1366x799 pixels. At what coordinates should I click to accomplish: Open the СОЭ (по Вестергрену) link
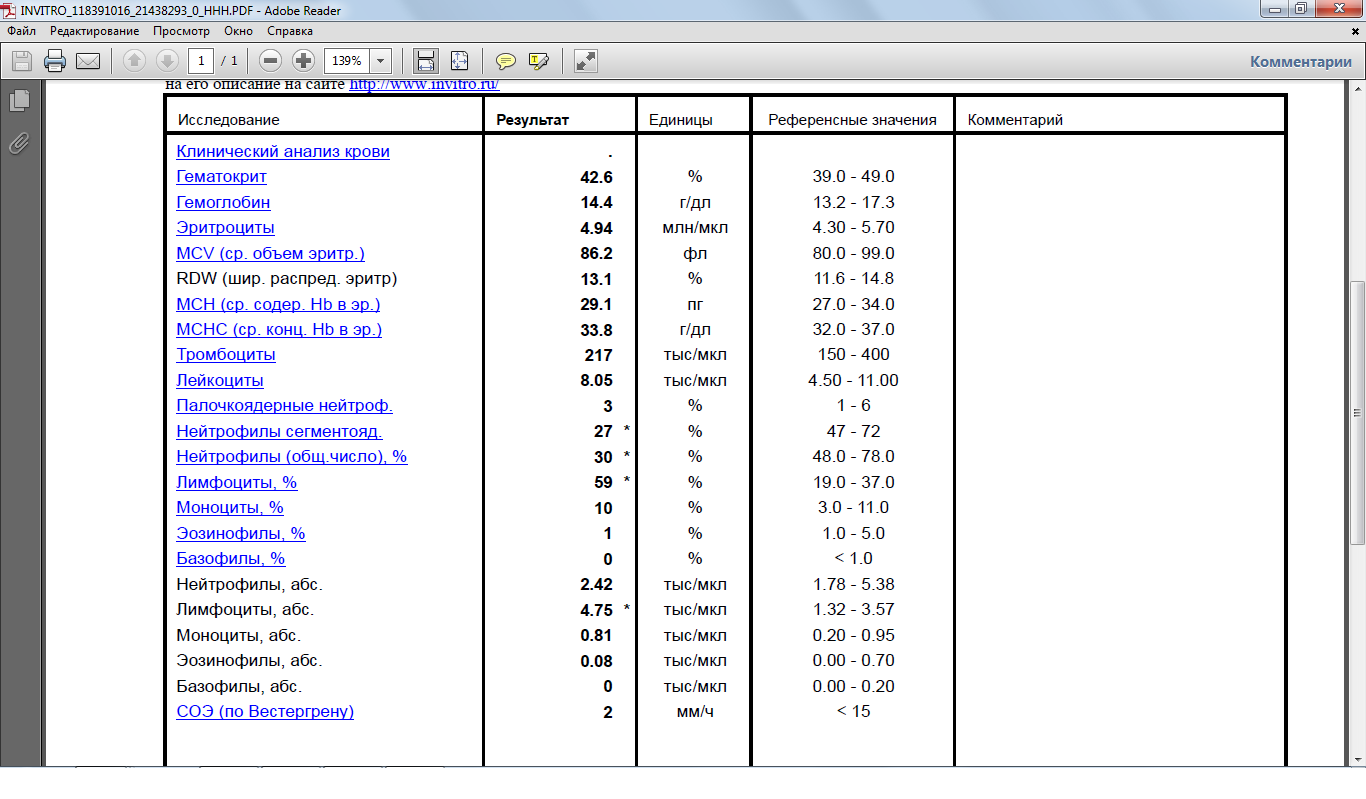click(x=265, y=712)
